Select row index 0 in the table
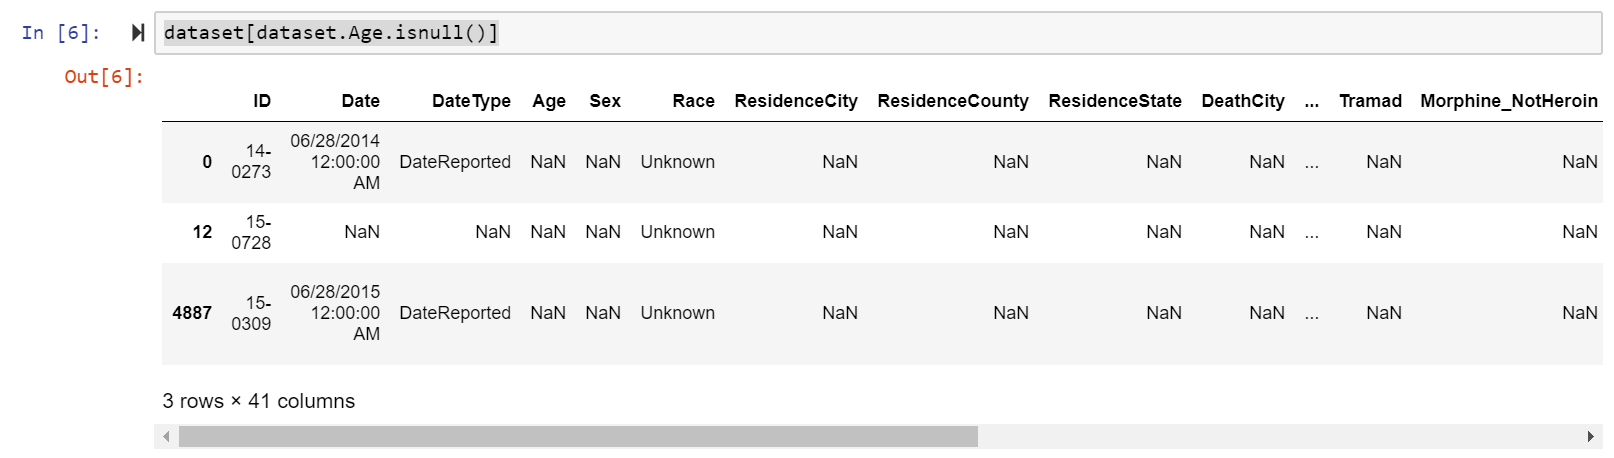This screenshot has width=1614, height=458. [207, 162]
